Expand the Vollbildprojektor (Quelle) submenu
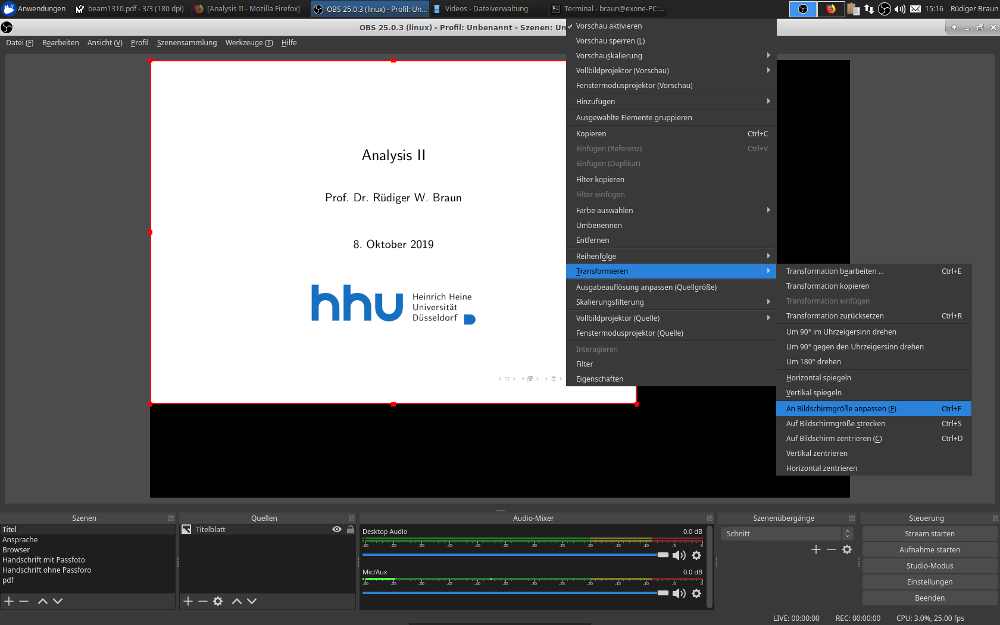Image resolution: width=1000 pixels, height=625 pixels. point(671,318)
